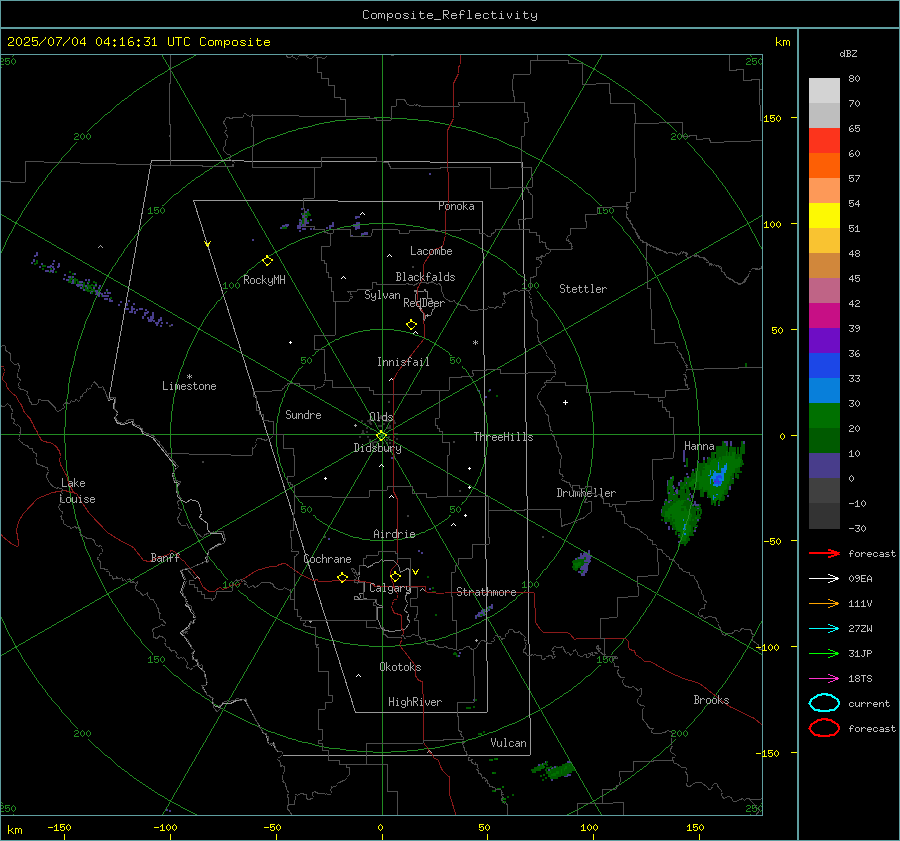Click the orange 111V arrow icon
900x841 pixels.
pyautogui.click(x=824, y=603)
